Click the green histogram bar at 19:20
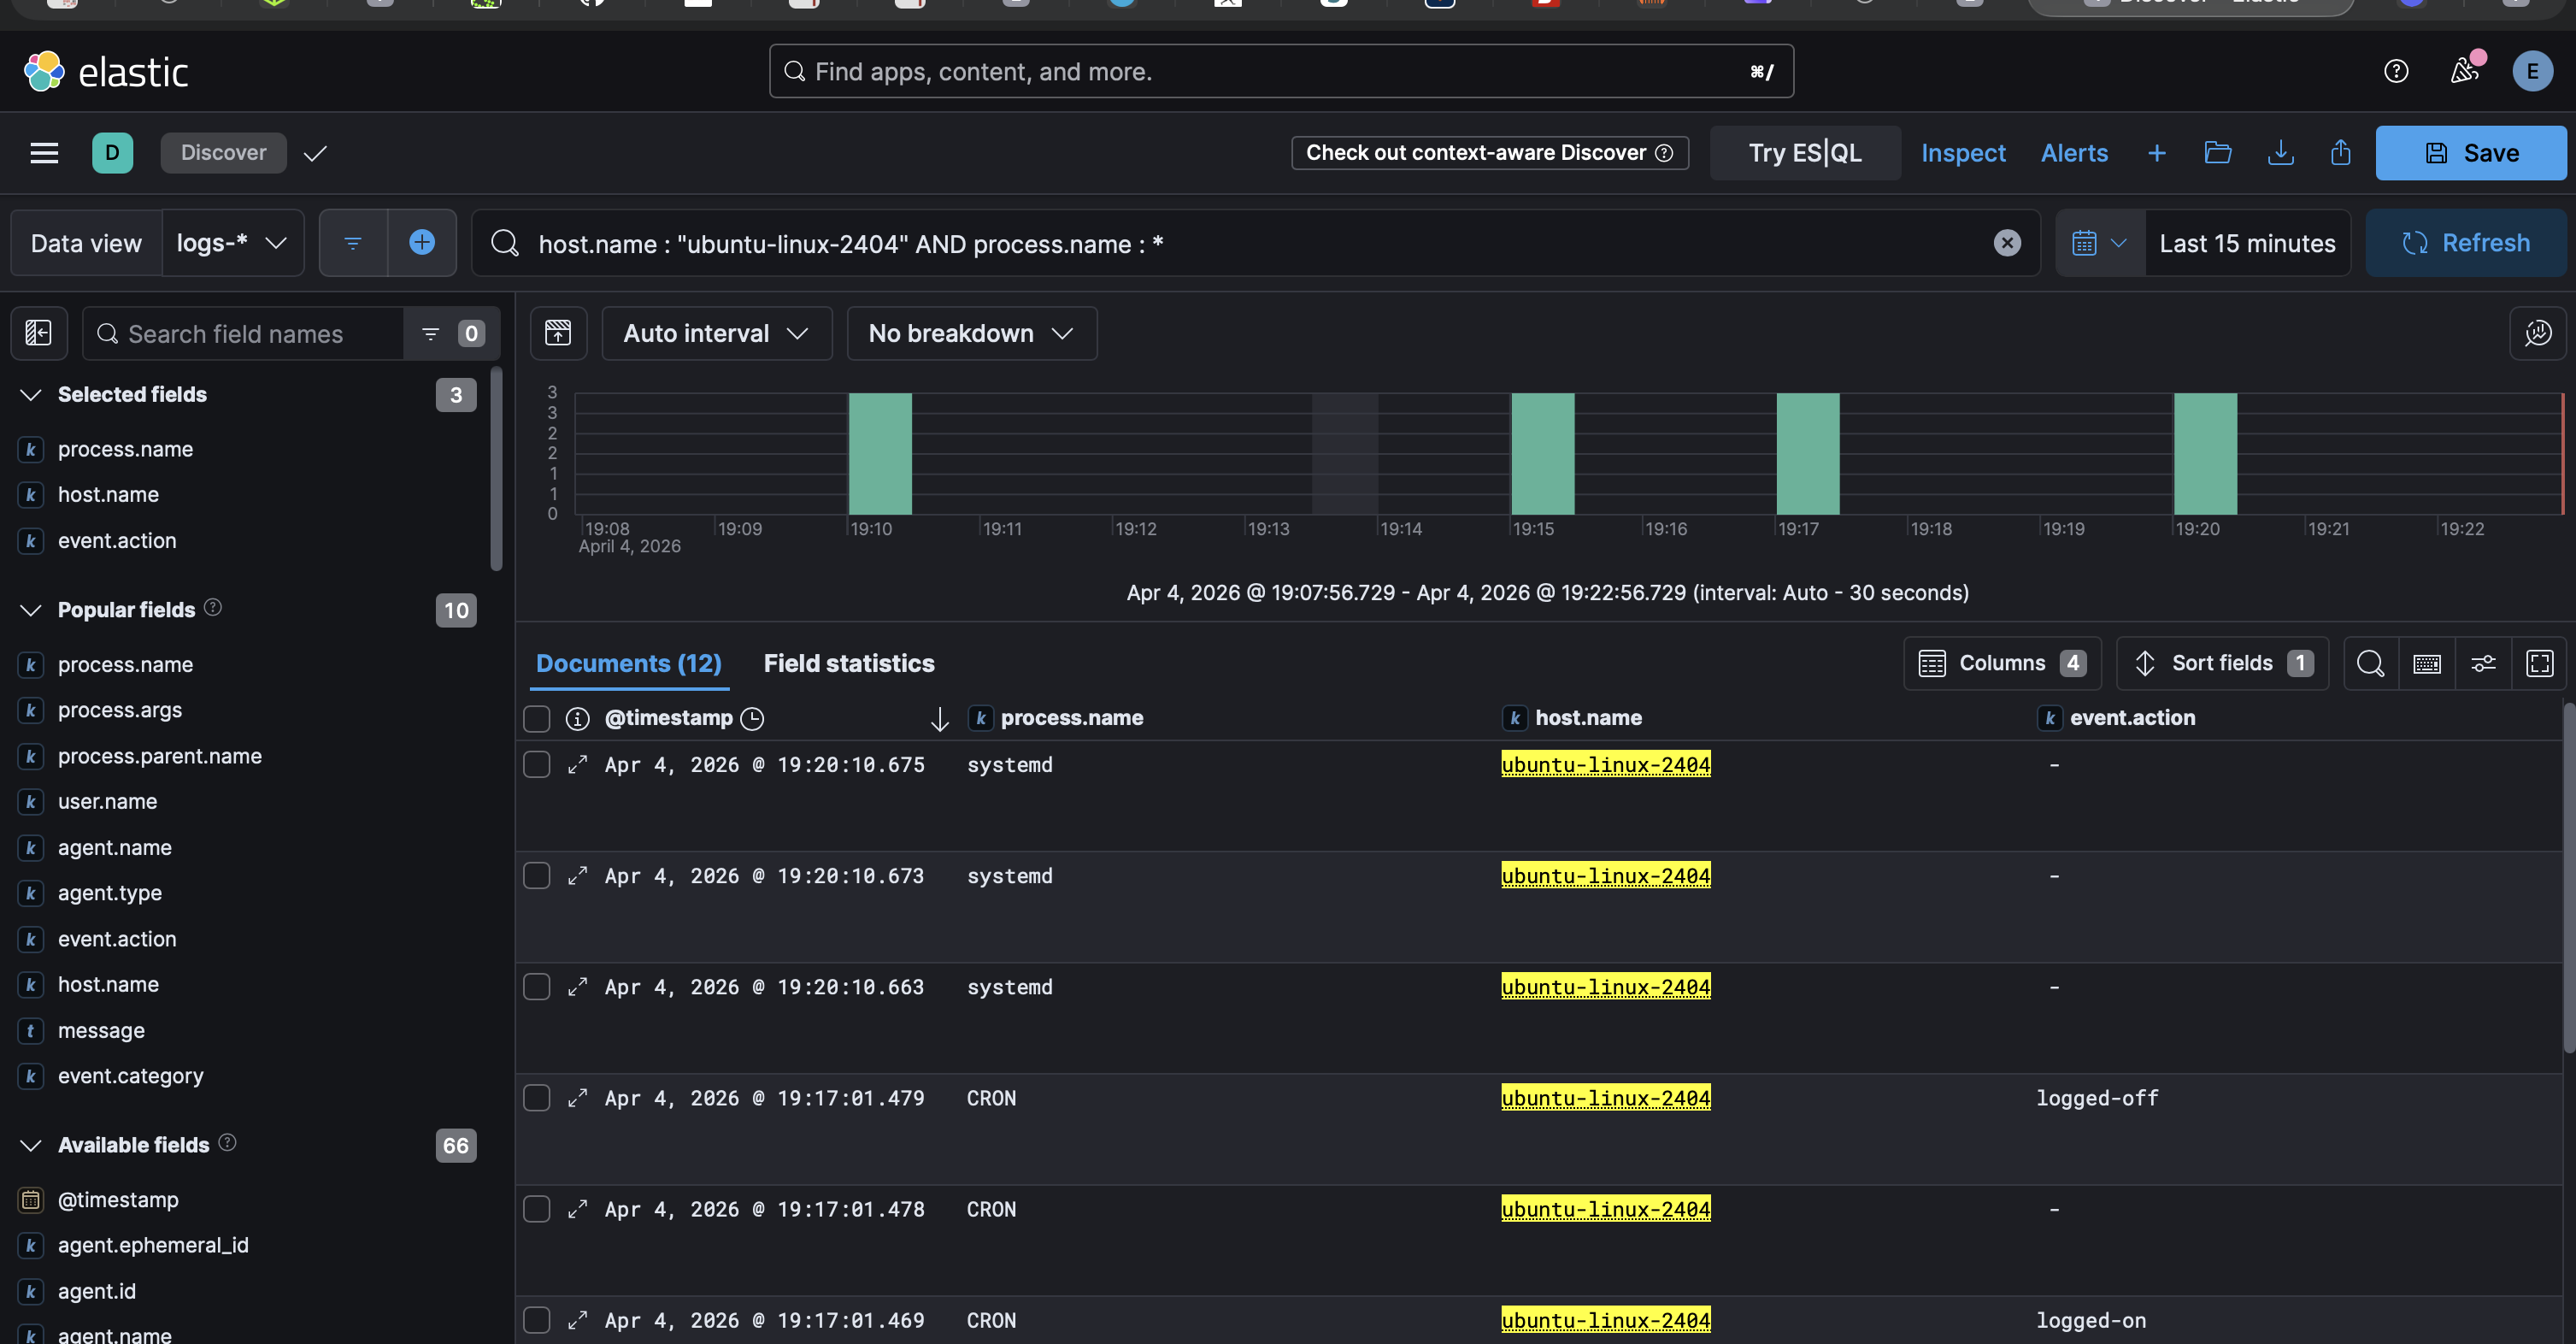Image resolution: width=2576 pixels, height=1344 pixels. click(x=2205, y=454)
